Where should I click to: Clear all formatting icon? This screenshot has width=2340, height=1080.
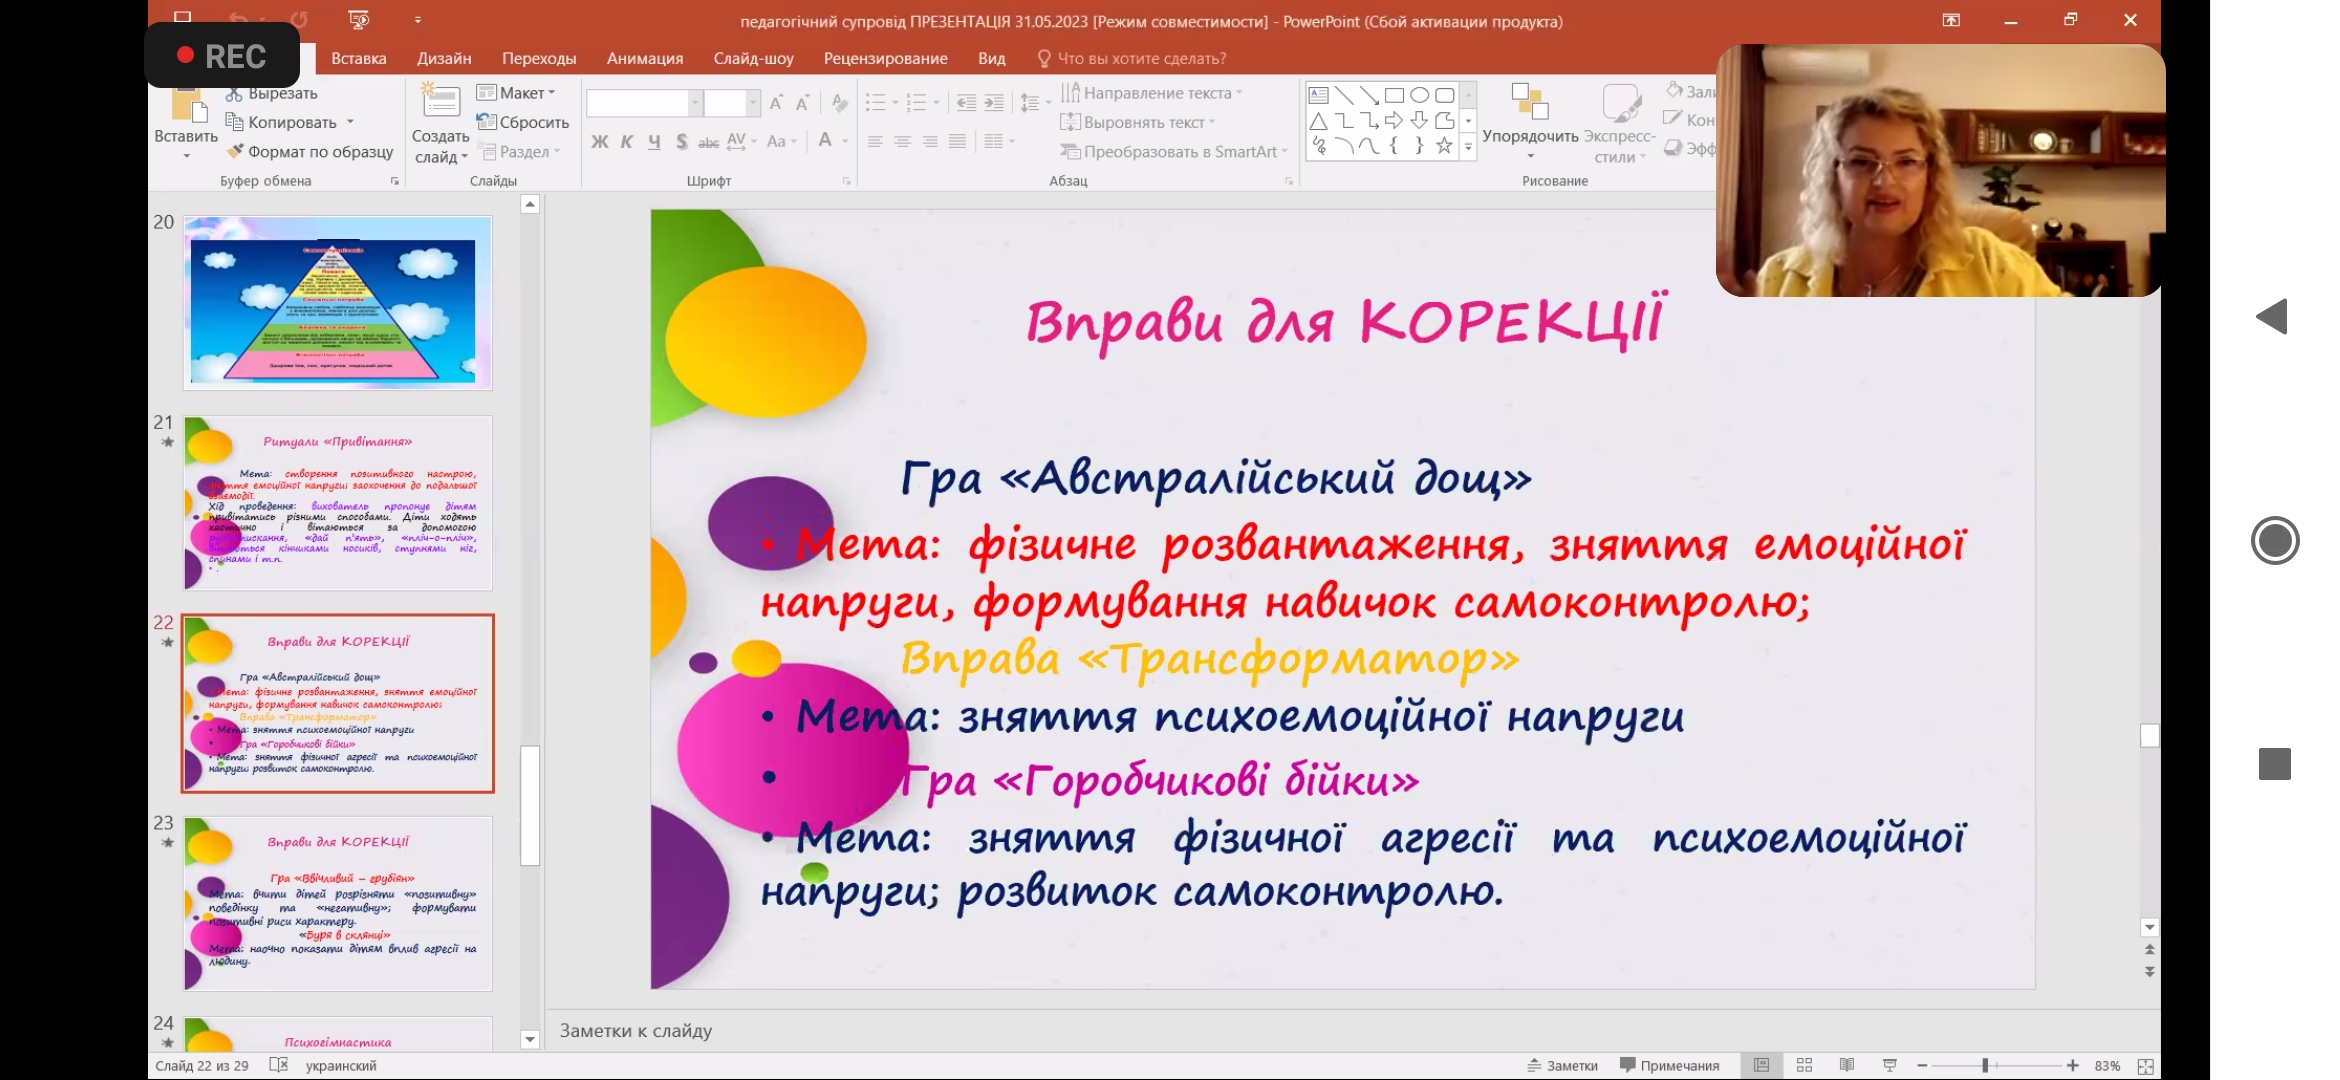click(x=840, y=103)
